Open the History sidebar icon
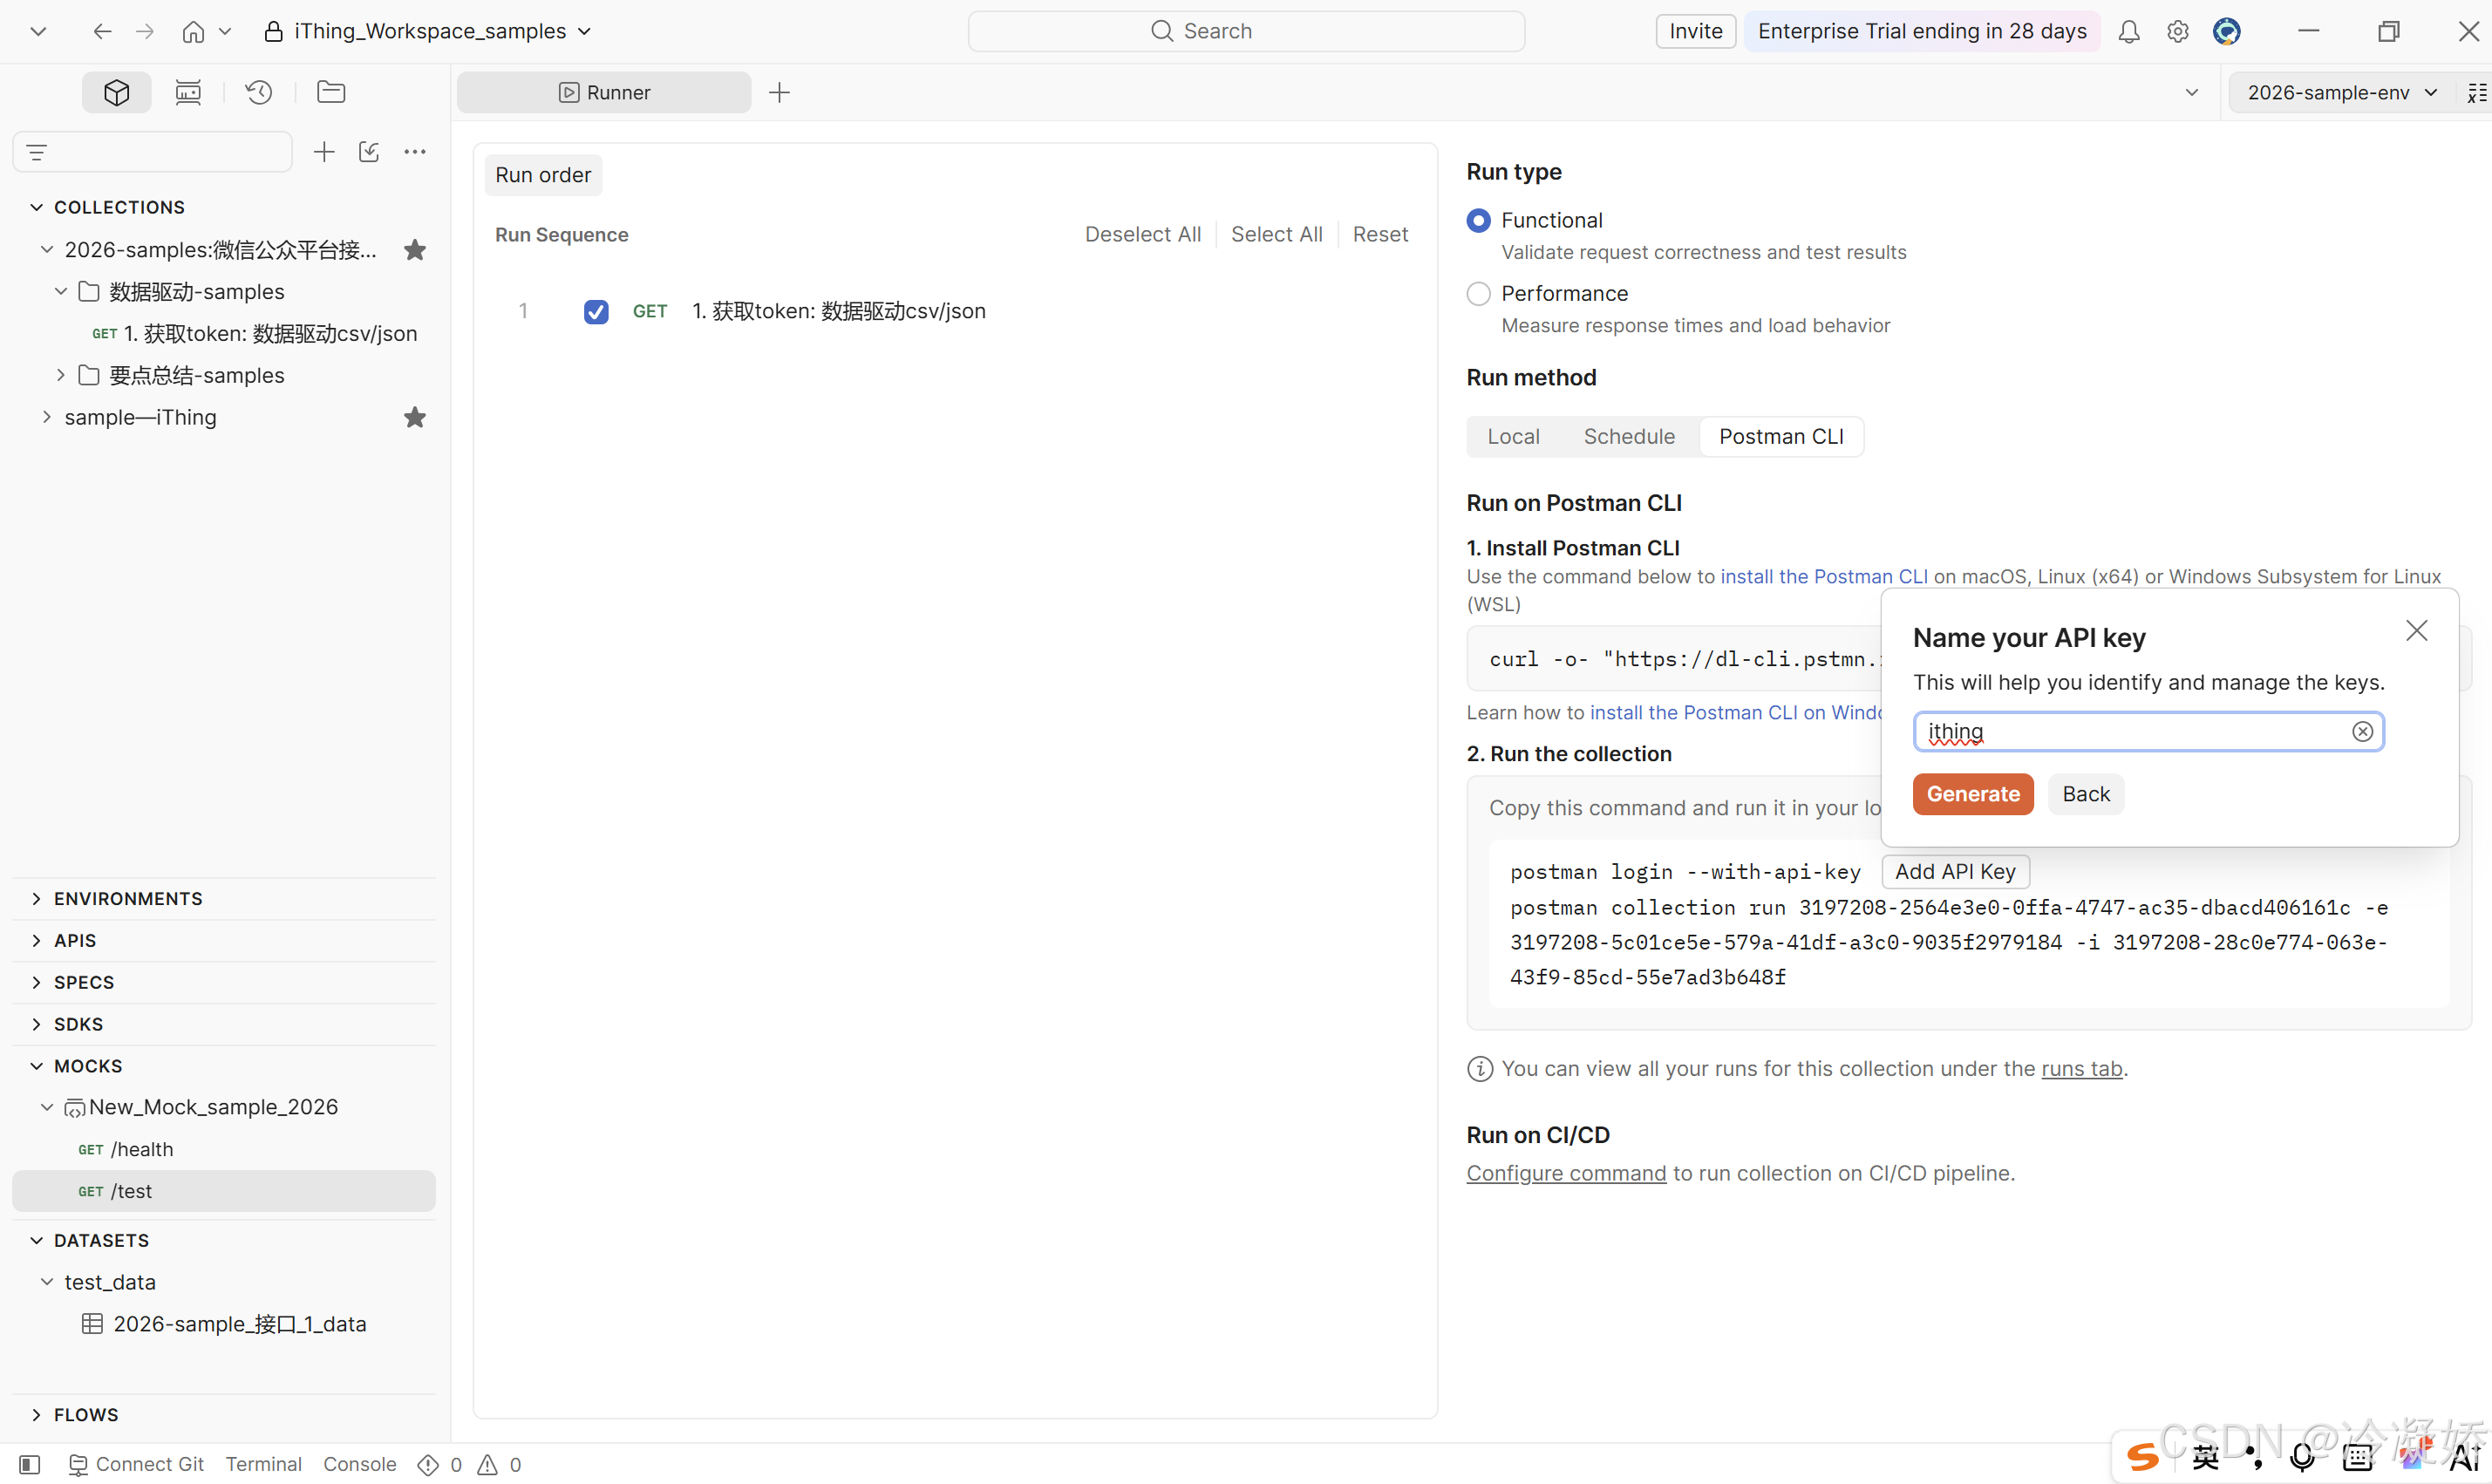Image resolution: width=2492 pixels, height=1484 pixels. point(259,92)
